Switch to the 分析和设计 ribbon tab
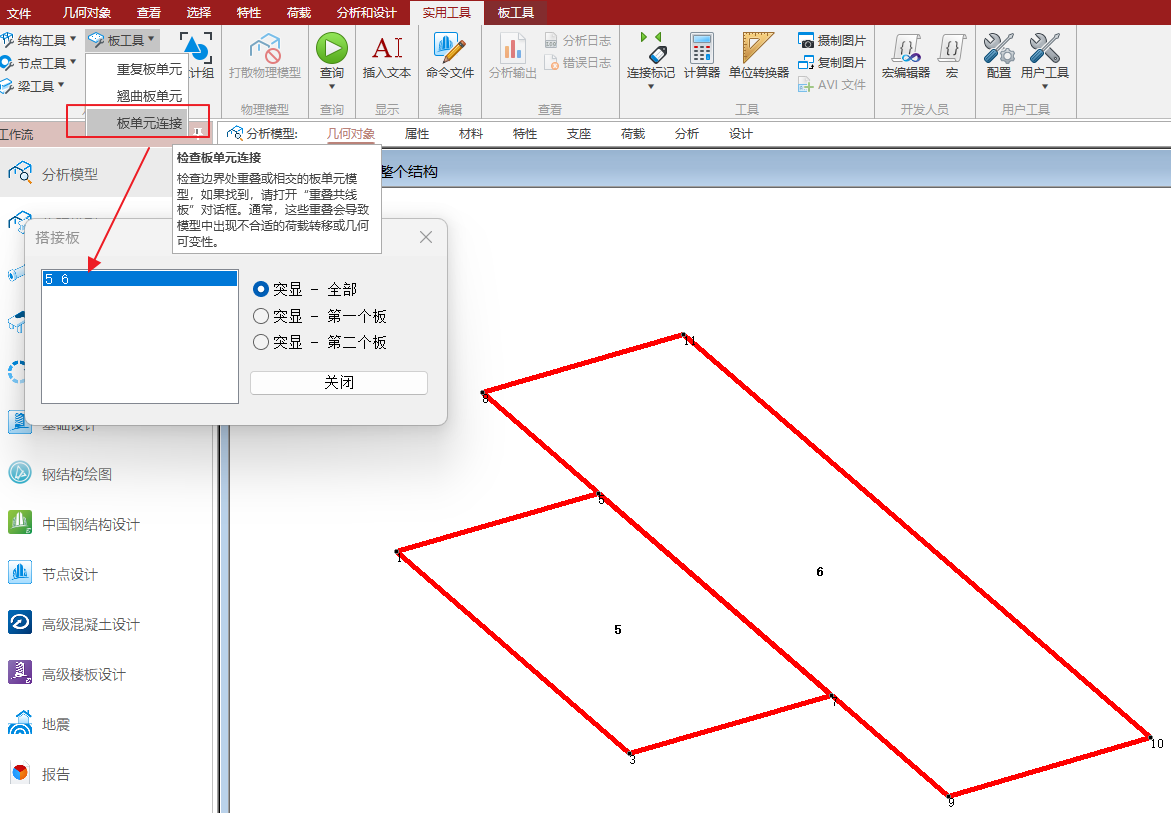The height and width of the screenshot is (813, 1171). pyautogui.click(x=367, y=13)
